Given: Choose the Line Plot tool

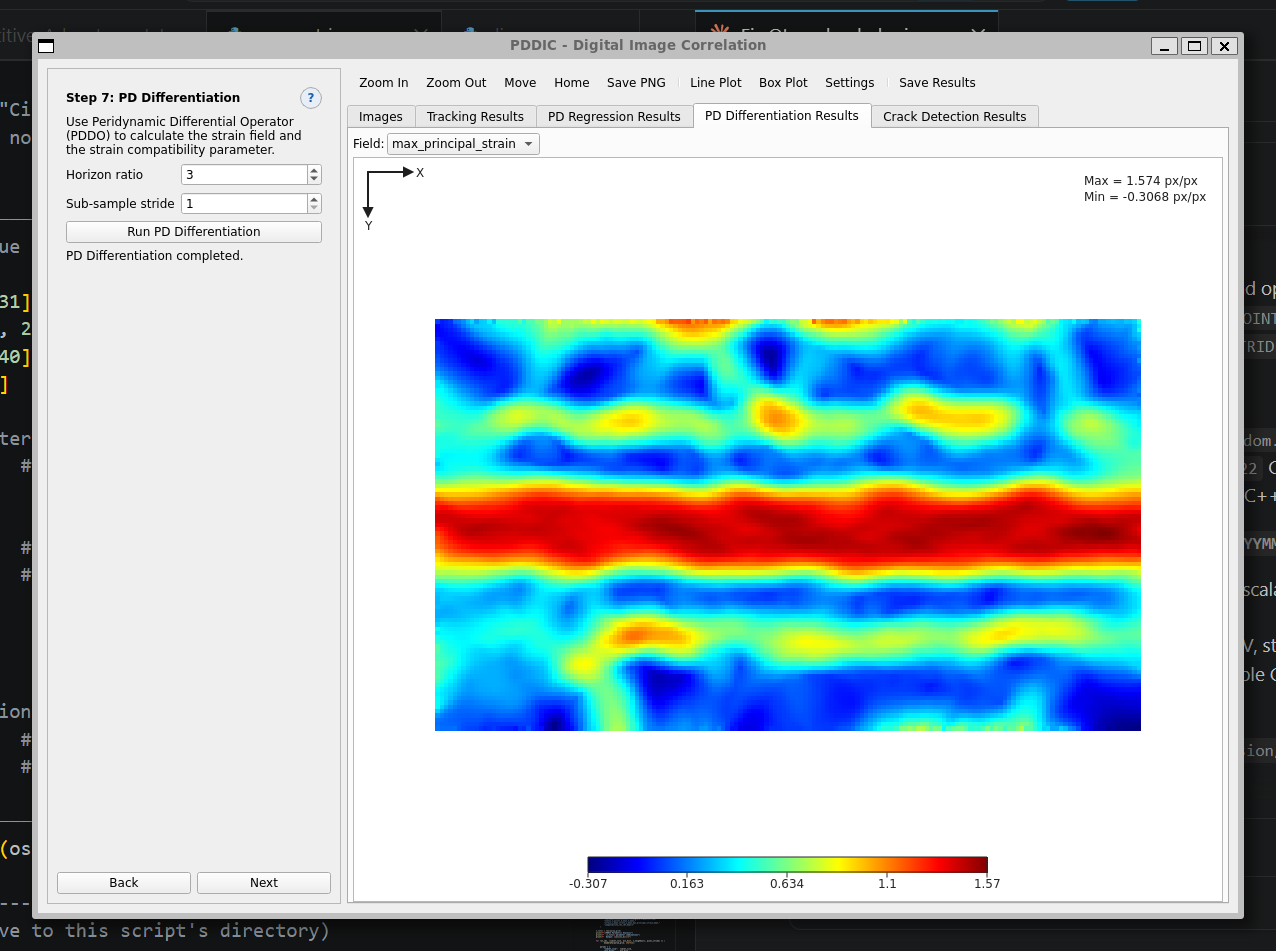Looking at the screenshot, I should pyautogui.click(x=716, y=83).
